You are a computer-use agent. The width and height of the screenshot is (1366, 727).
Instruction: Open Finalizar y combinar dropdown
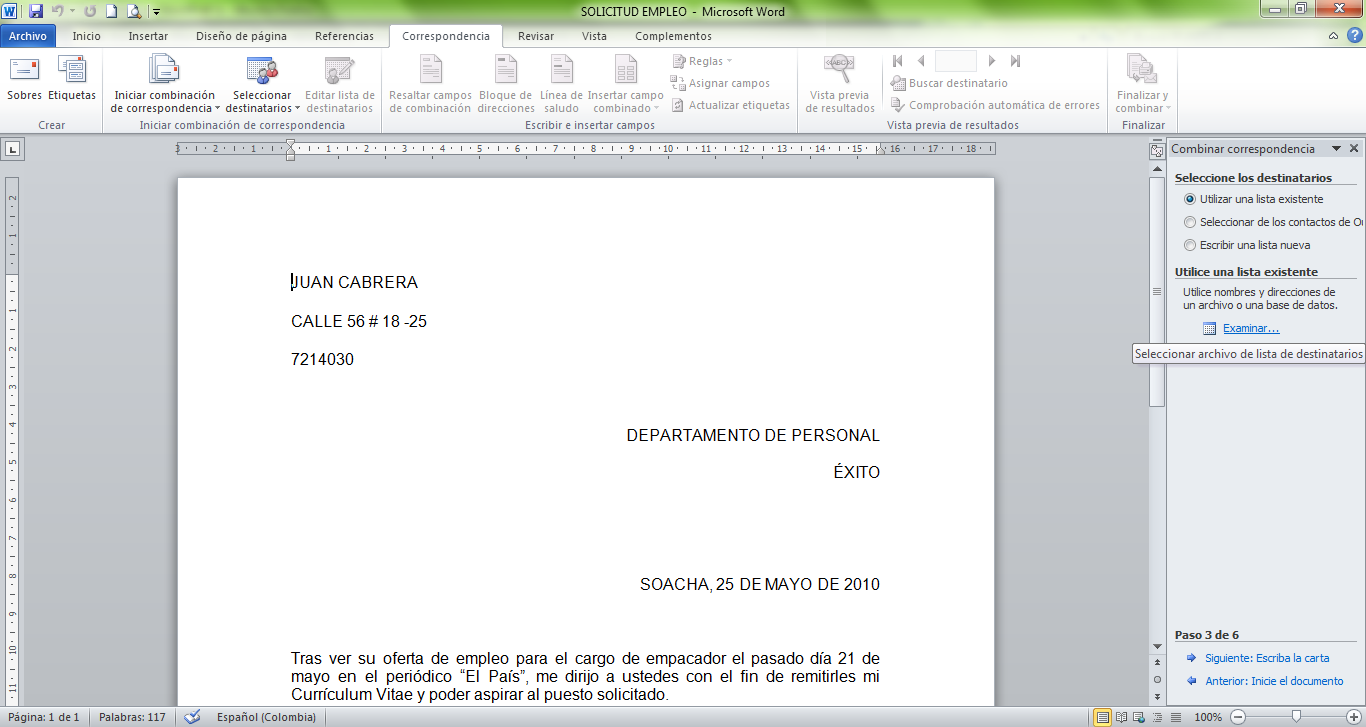pyautogui.click(x=1143, y=84)
